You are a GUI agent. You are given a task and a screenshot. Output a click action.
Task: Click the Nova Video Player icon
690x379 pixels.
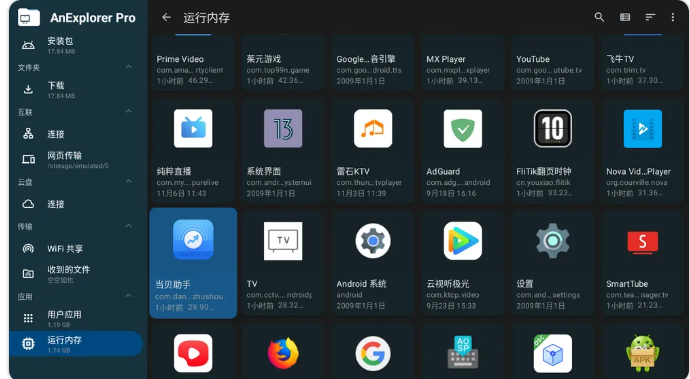pos(642,128)
